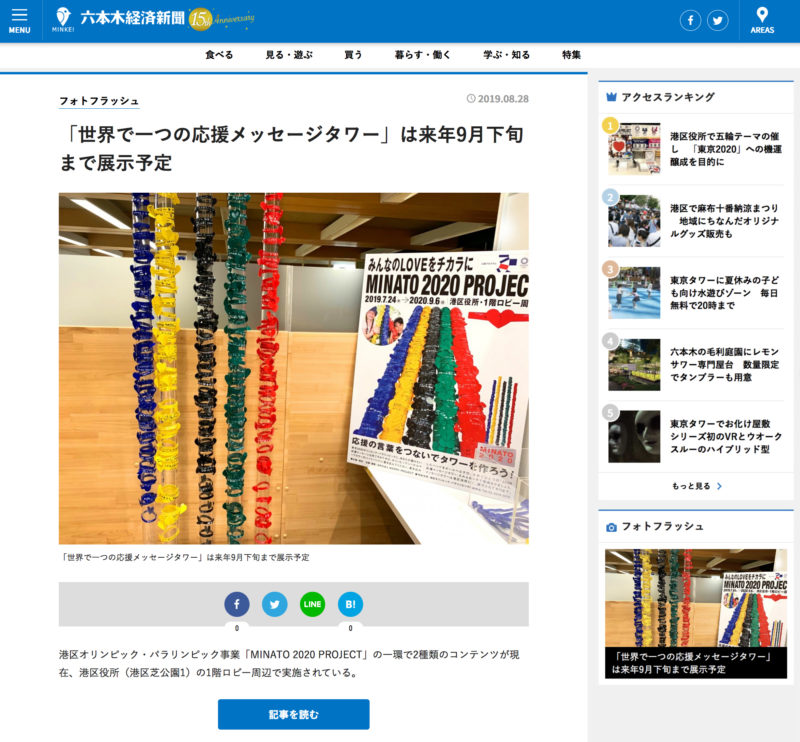
Task: Bookmark article with Hatena B! button
Action: (351, 604)
